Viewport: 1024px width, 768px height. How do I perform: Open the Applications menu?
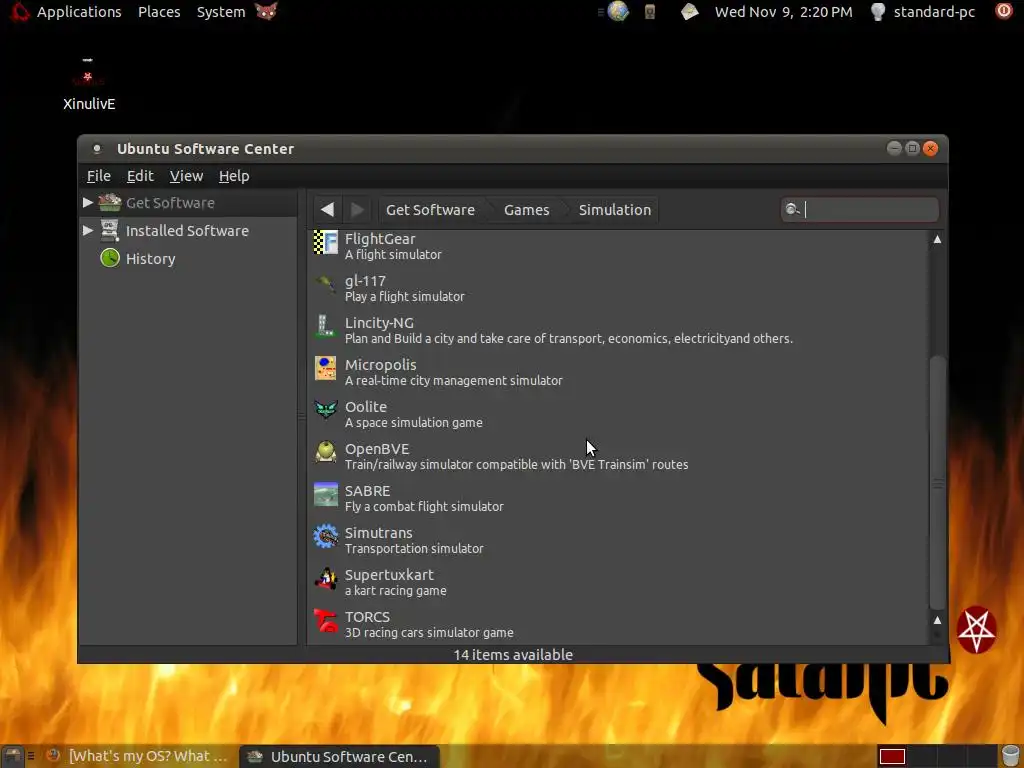[x=79, y=12]
